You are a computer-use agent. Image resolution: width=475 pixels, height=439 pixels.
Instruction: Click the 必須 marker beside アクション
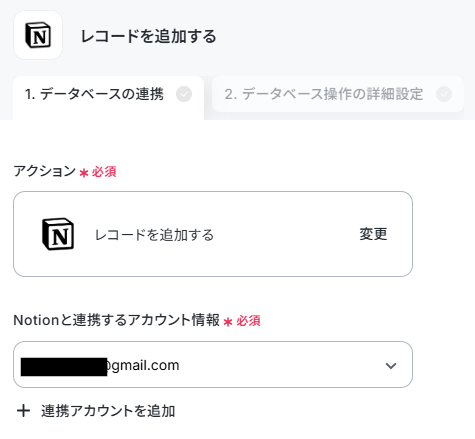[x=104, y=172]
